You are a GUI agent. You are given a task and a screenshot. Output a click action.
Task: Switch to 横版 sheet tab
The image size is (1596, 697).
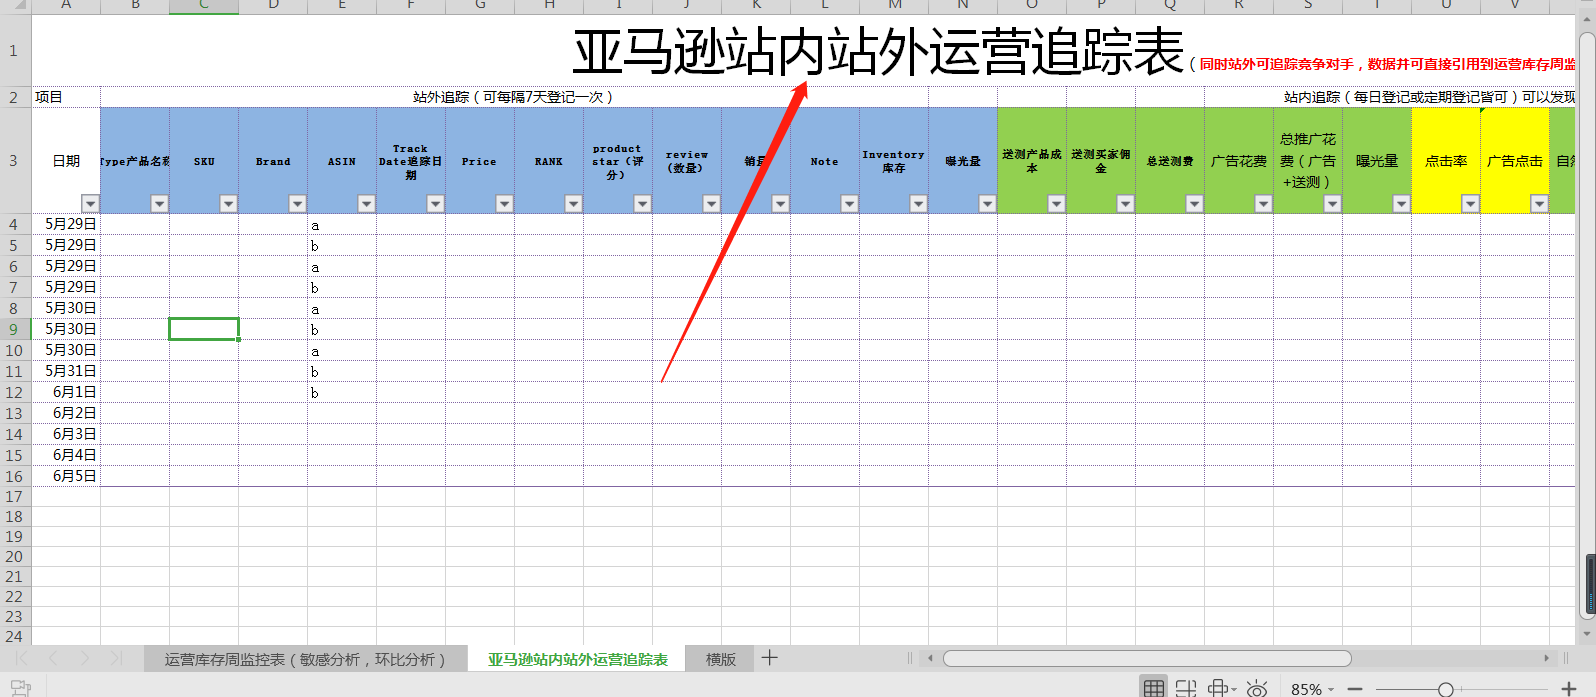point(721,659)
